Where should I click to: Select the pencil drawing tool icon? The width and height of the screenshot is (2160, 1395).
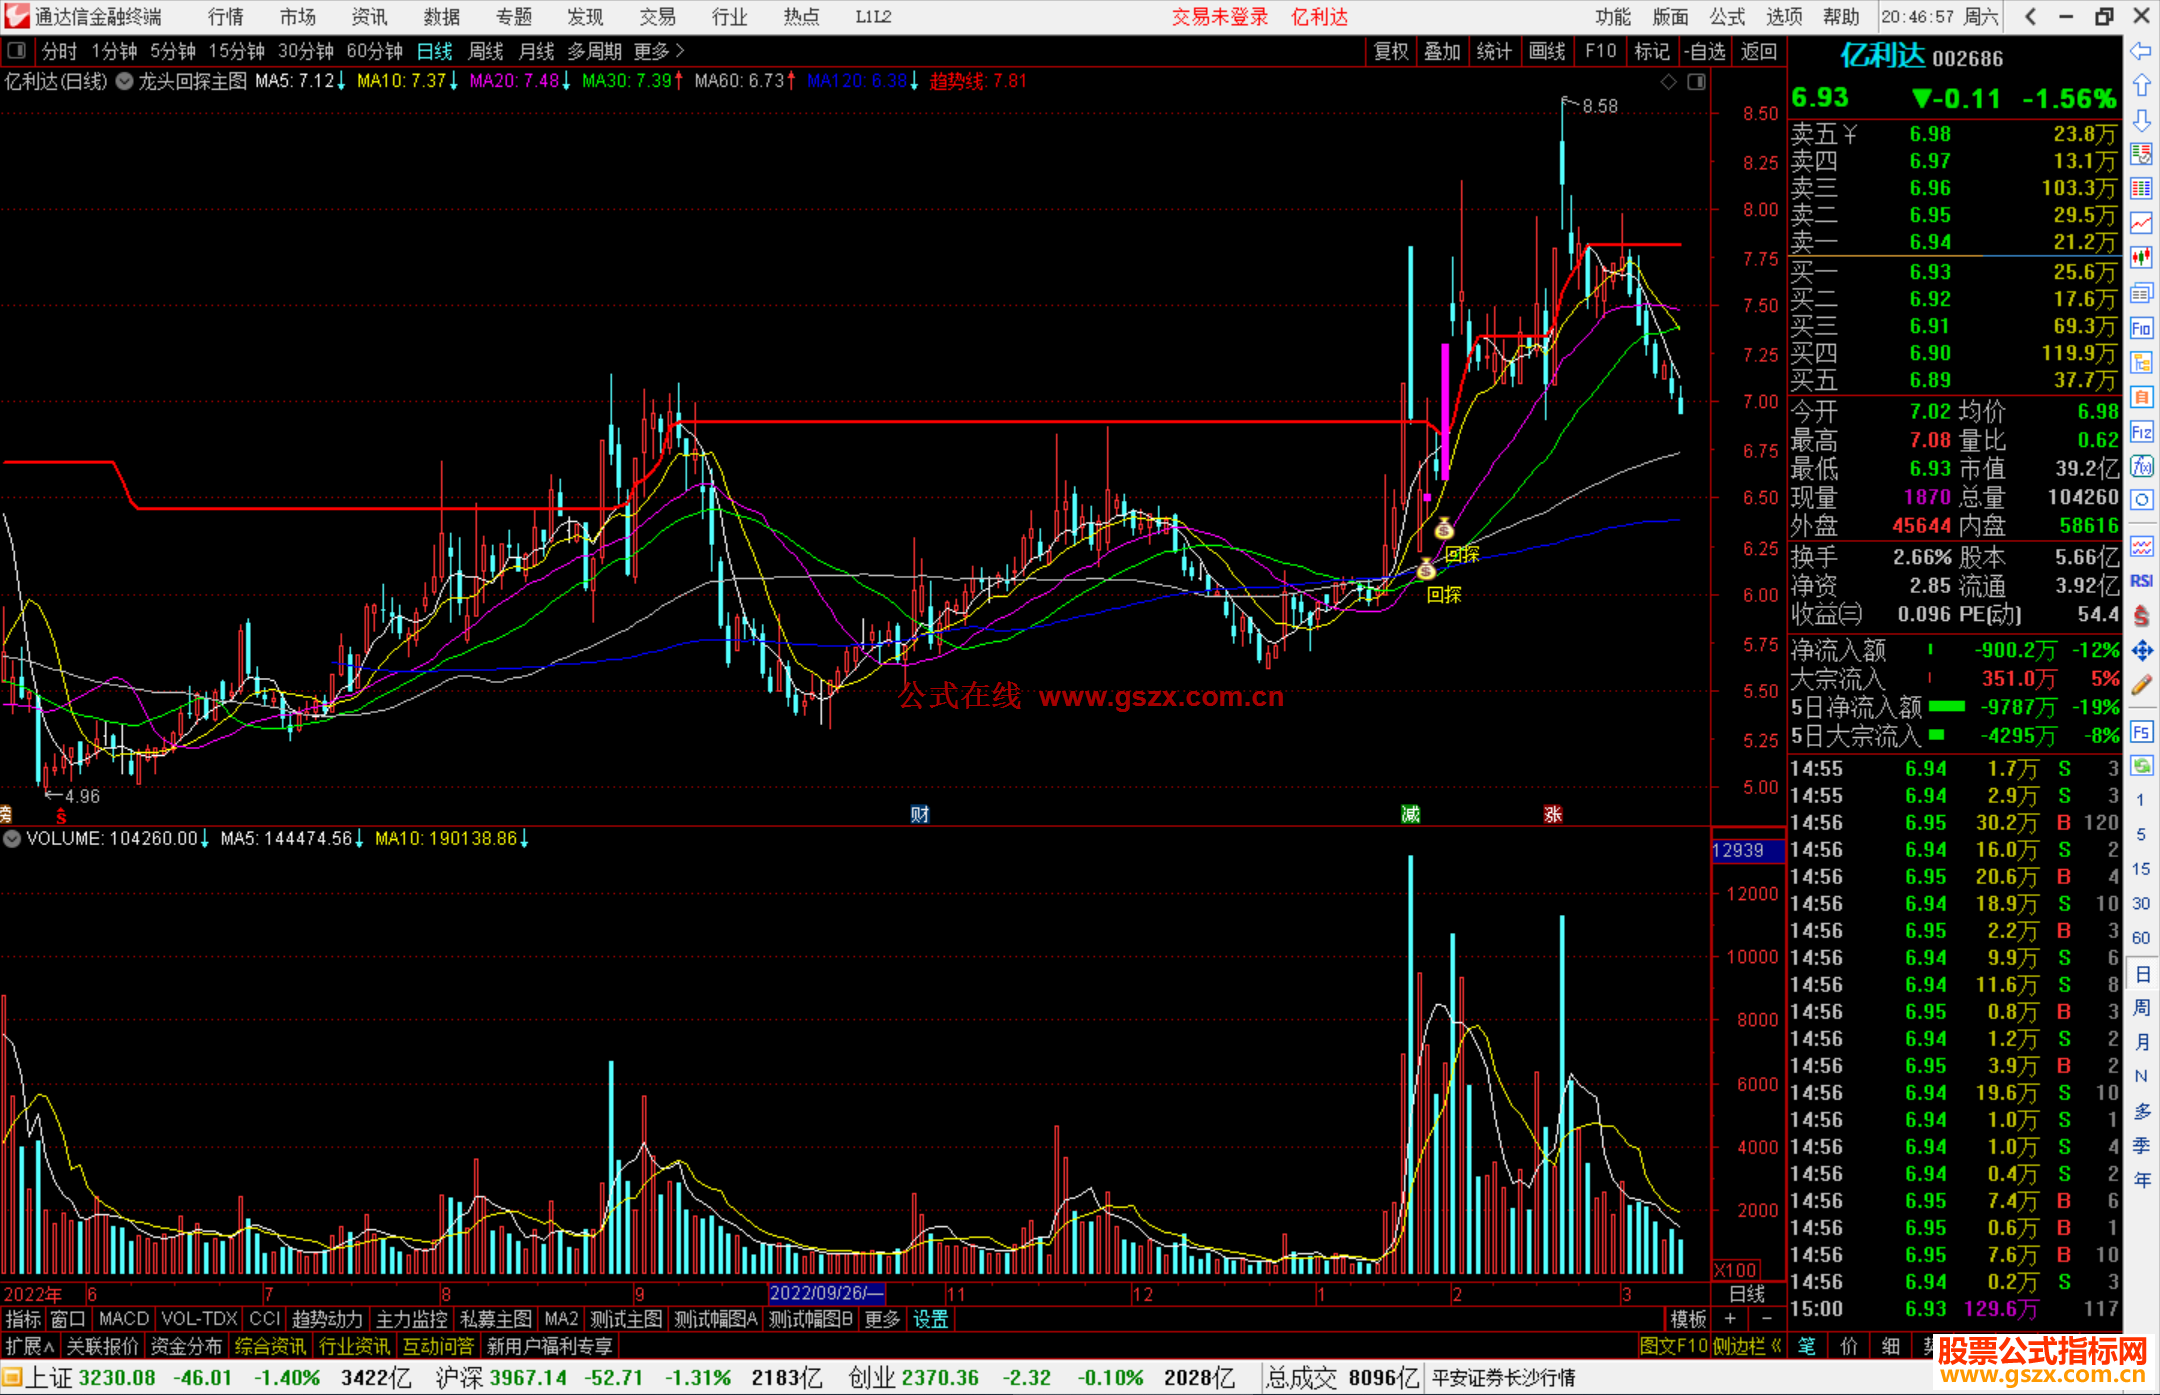2141,685
